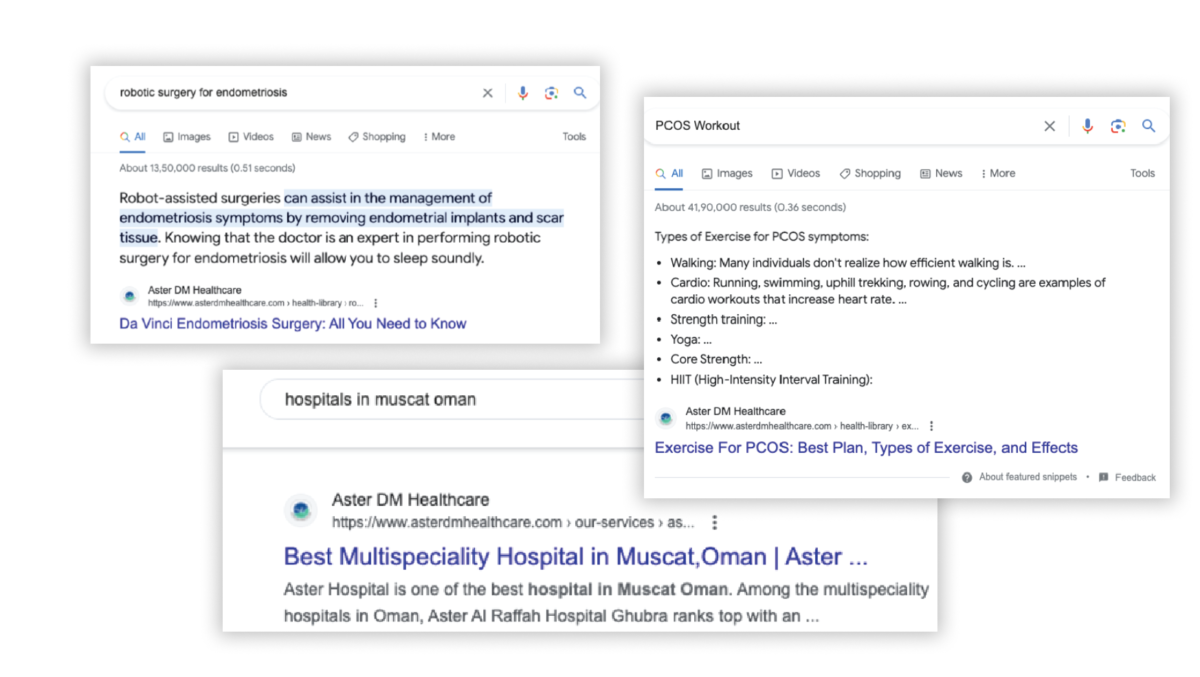
Task: Open Best Multispeciality Hospital in Muscat link
Action: point(576,556)
